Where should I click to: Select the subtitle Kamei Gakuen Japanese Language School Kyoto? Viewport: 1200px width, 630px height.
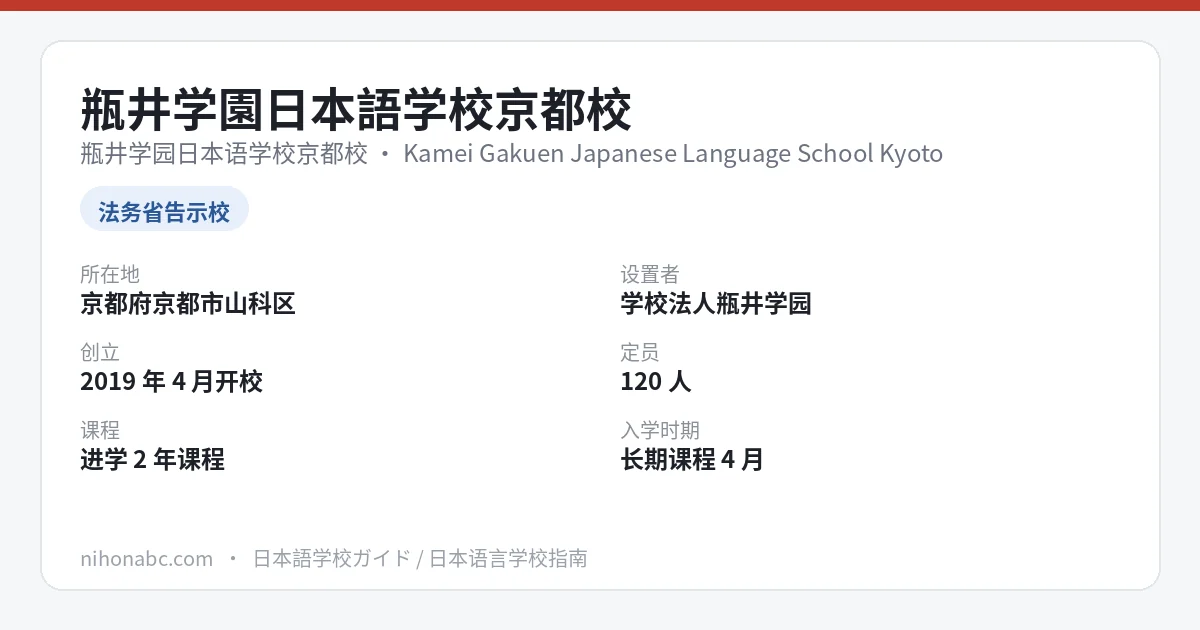click(673, 154)
